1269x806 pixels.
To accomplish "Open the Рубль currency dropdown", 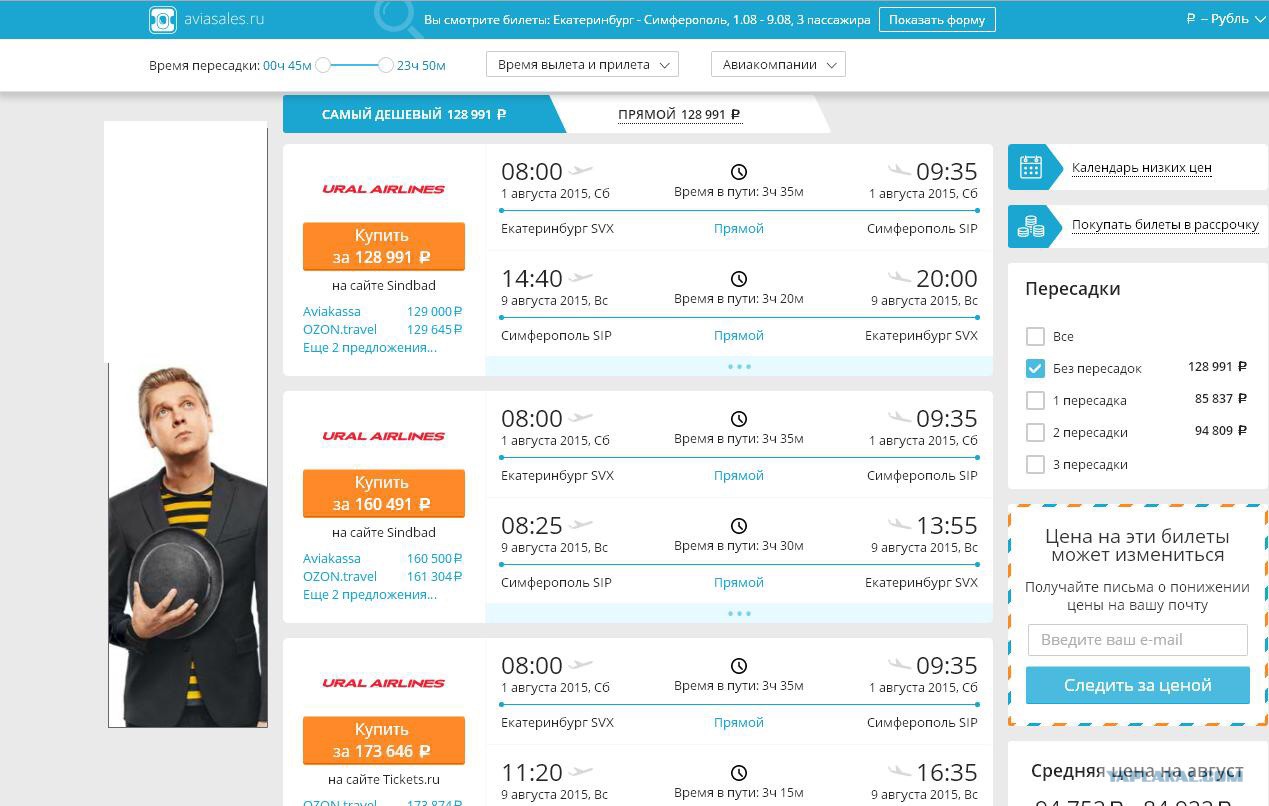I will coord(1225,19).
